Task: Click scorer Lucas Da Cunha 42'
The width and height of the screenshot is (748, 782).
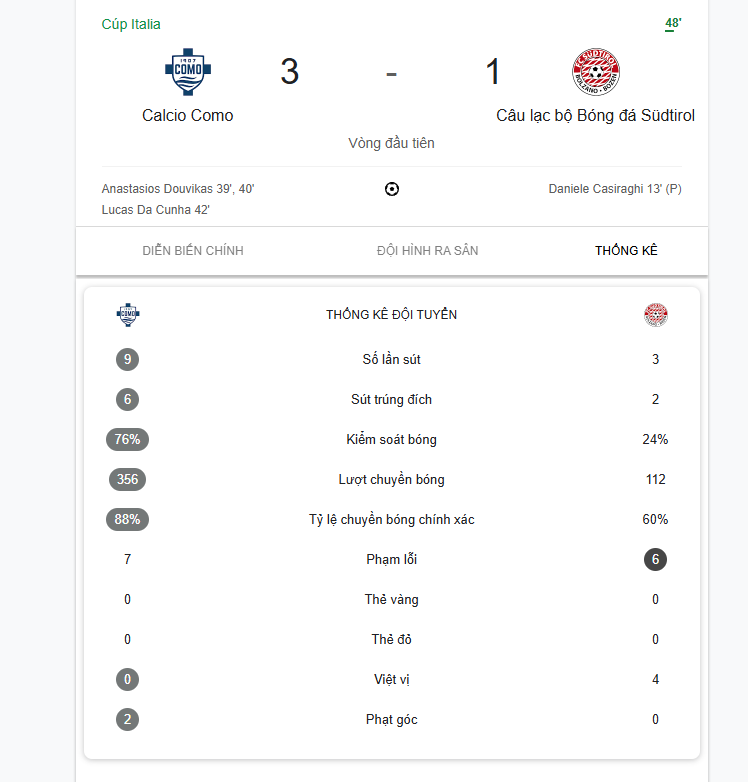Action: (x=156, y=210)
